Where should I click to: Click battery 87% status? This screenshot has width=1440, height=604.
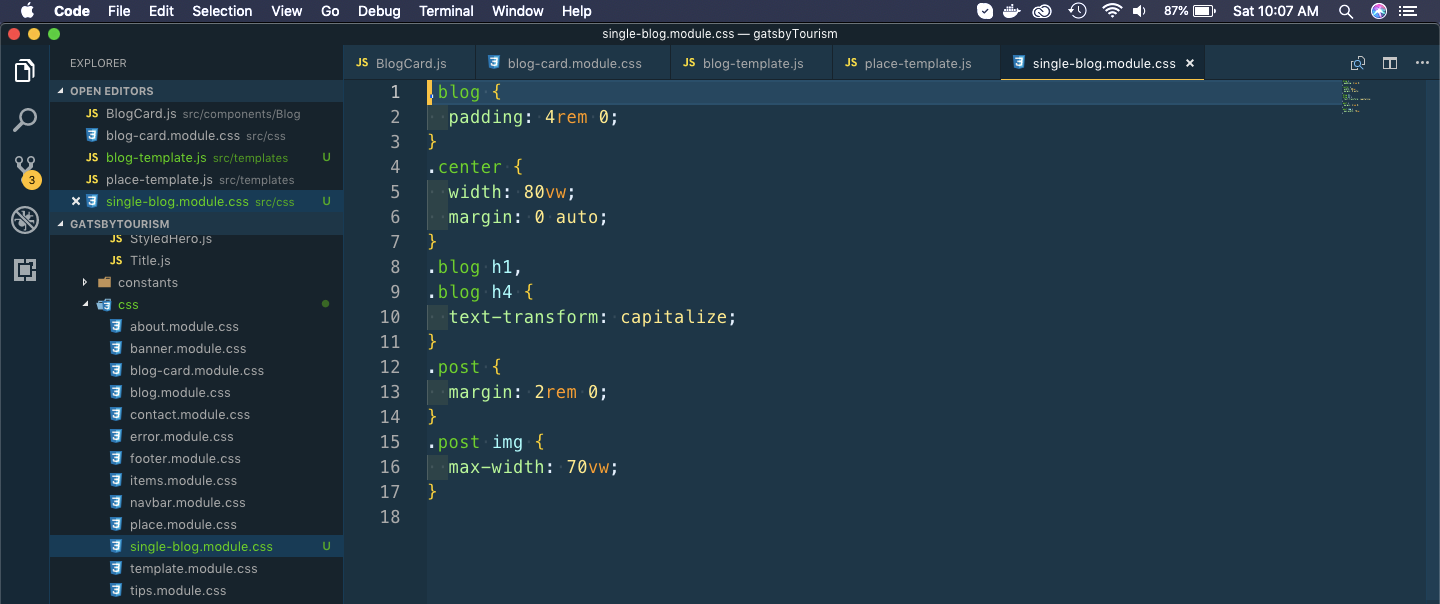coord(1190,11)
